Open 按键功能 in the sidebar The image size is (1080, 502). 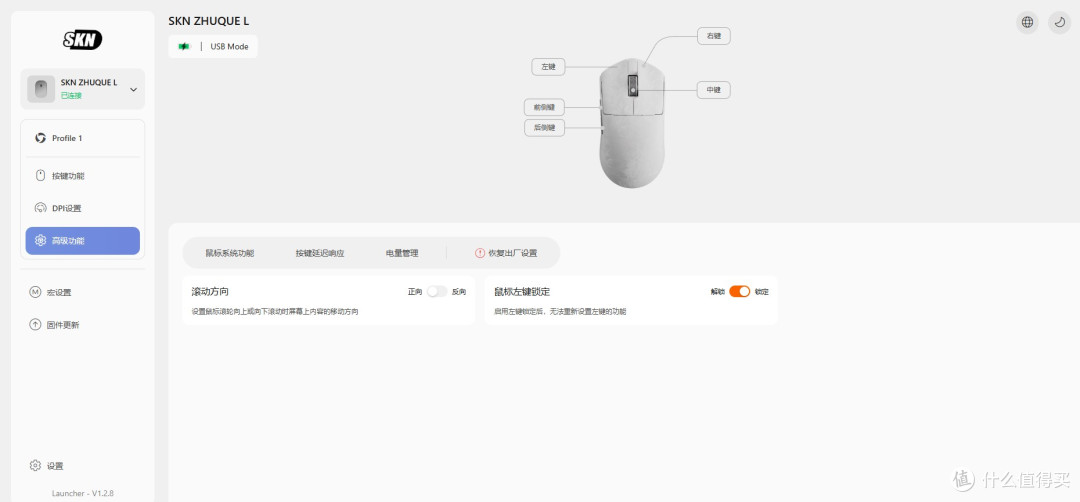tap(83, 176)
